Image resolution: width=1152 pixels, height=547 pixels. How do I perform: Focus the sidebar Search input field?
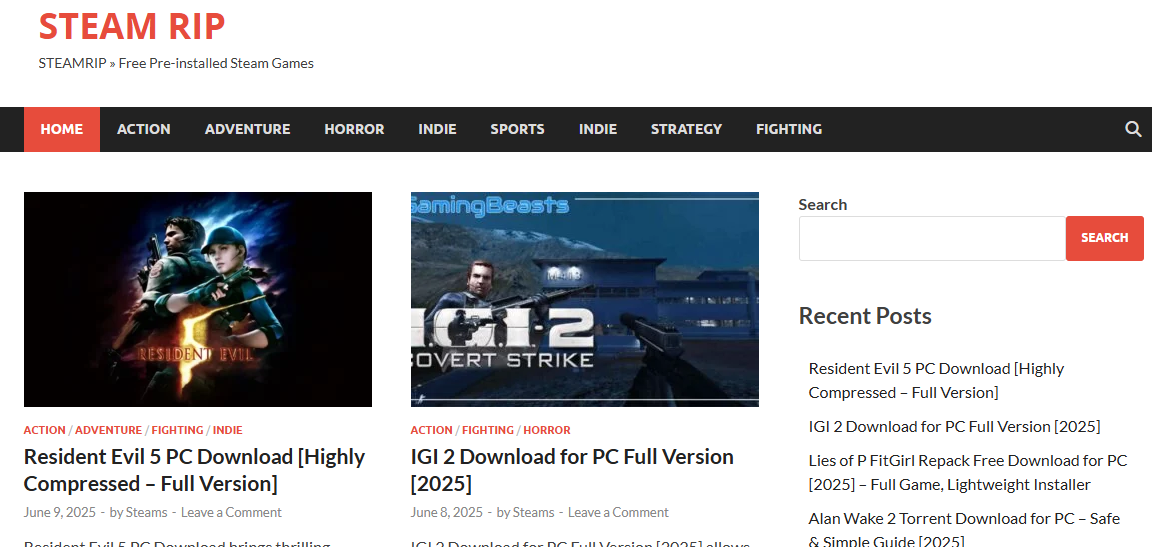[932, 238]
